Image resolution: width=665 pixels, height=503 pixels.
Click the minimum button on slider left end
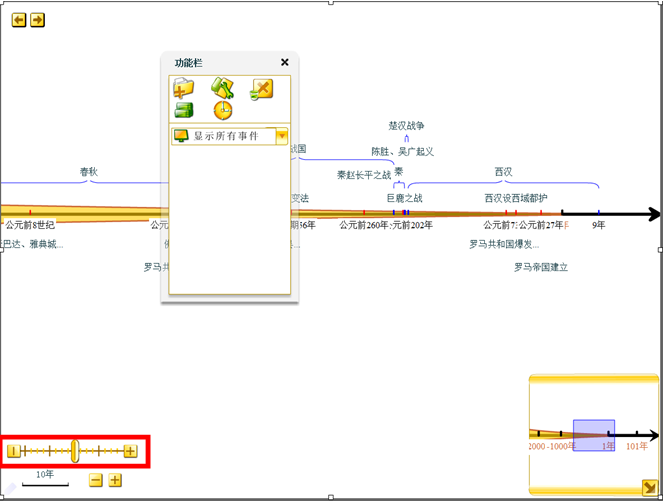[13, 452]
